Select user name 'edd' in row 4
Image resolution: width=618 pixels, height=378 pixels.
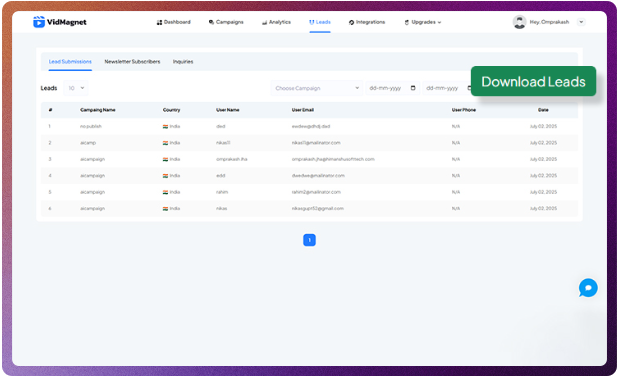[x=220, y=175]
